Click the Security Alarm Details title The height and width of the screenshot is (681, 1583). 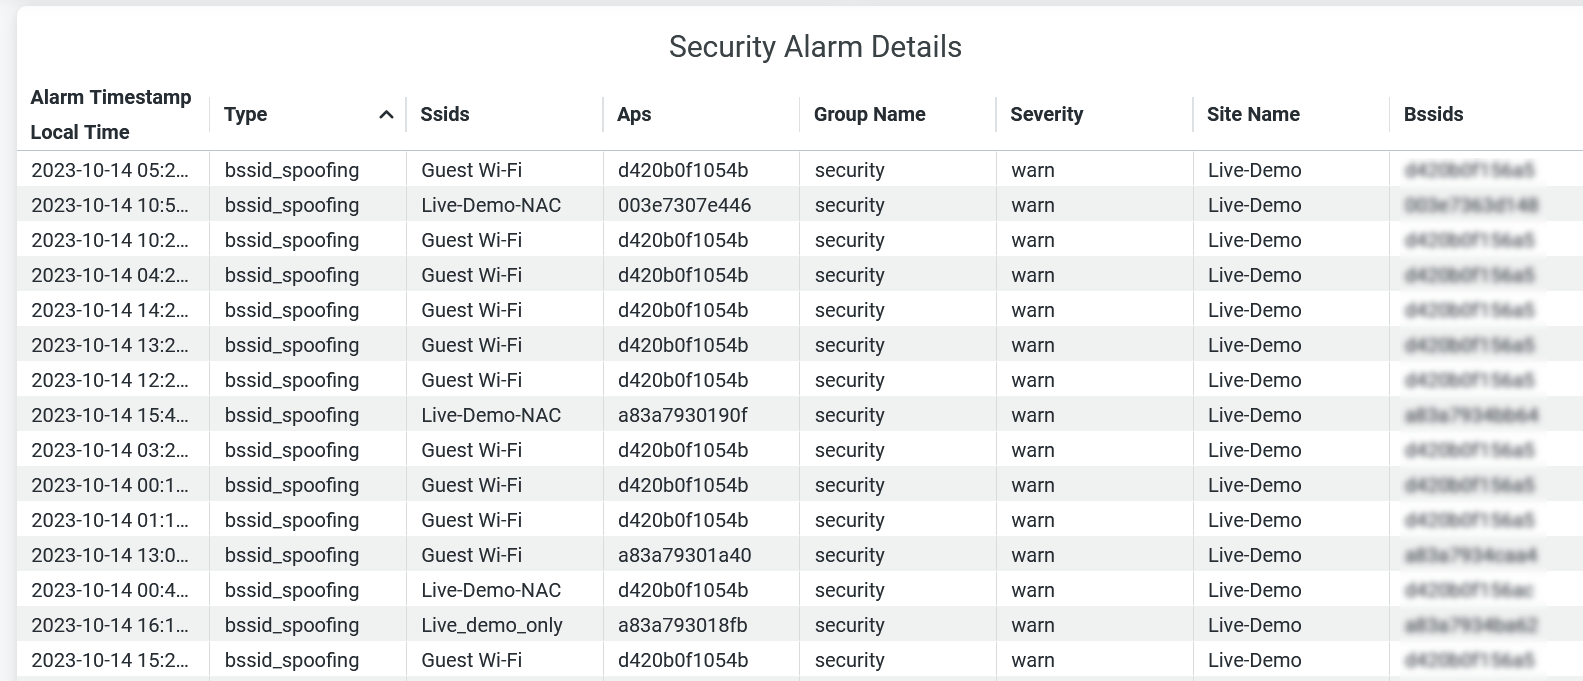tap(815, 47)
